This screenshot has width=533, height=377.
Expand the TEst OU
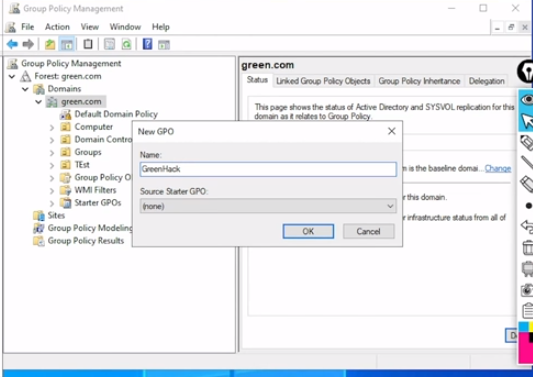(52, 166)
